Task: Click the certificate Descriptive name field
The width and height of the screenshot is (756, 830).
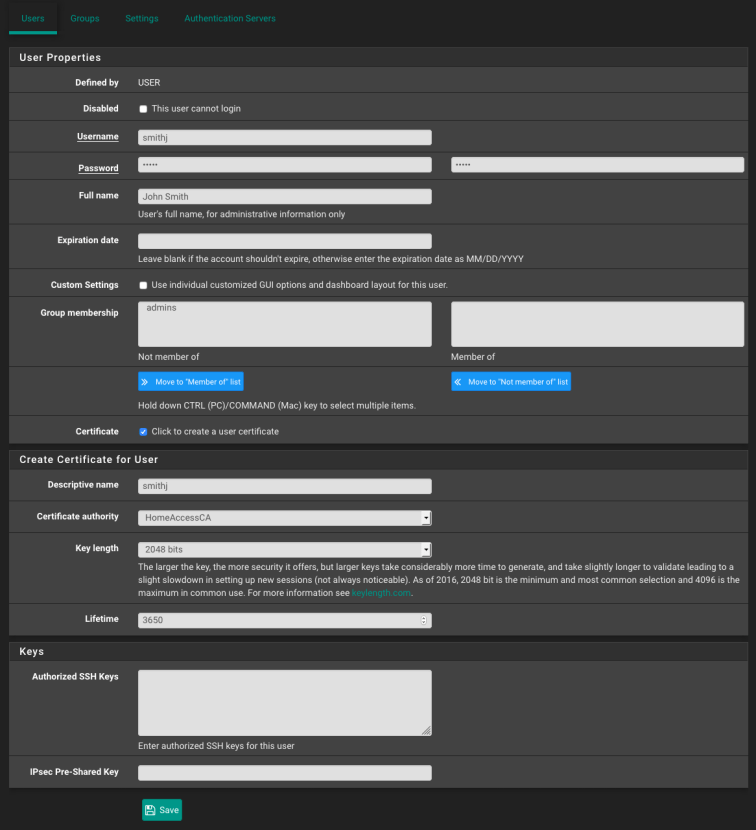Action: [x=285, y=486]
